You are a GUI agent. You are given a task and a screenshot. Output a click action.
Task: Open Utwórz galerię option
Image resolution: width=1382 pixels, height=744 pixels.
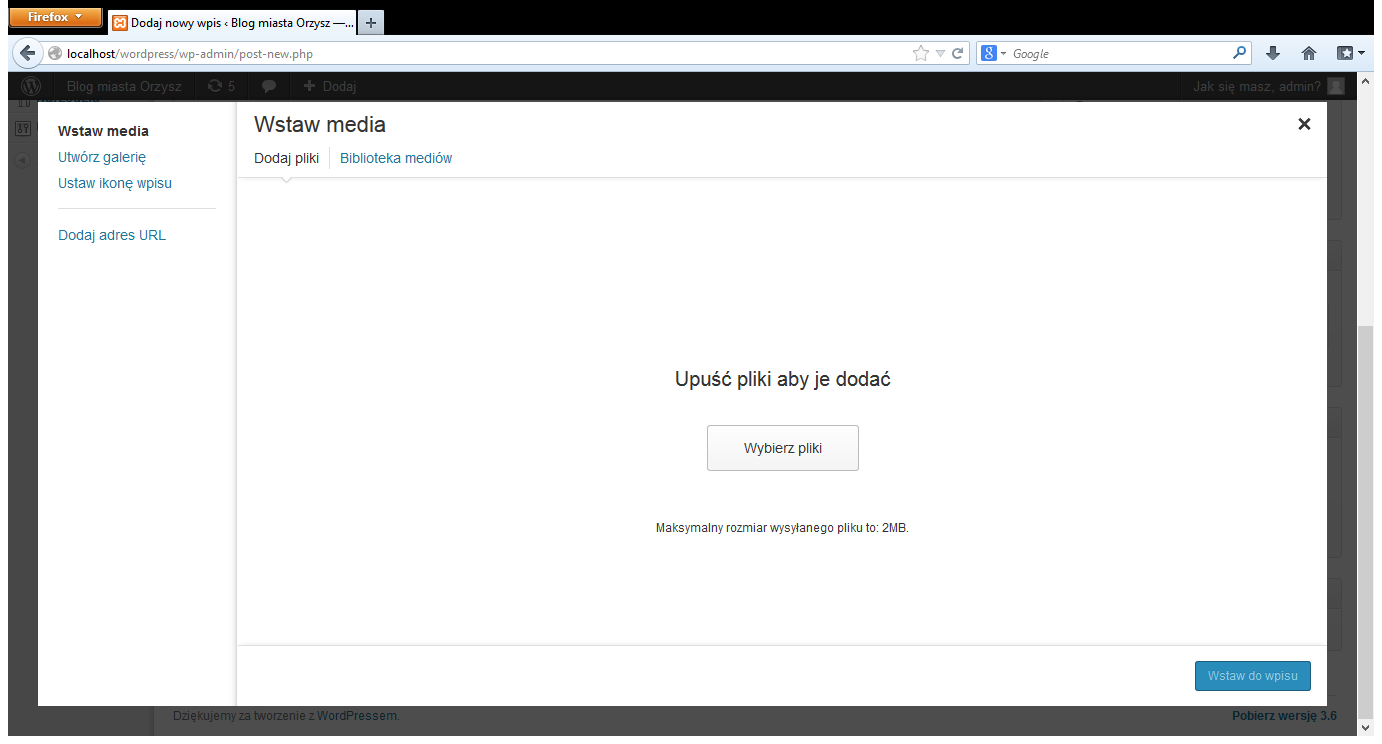click(102, 157)
